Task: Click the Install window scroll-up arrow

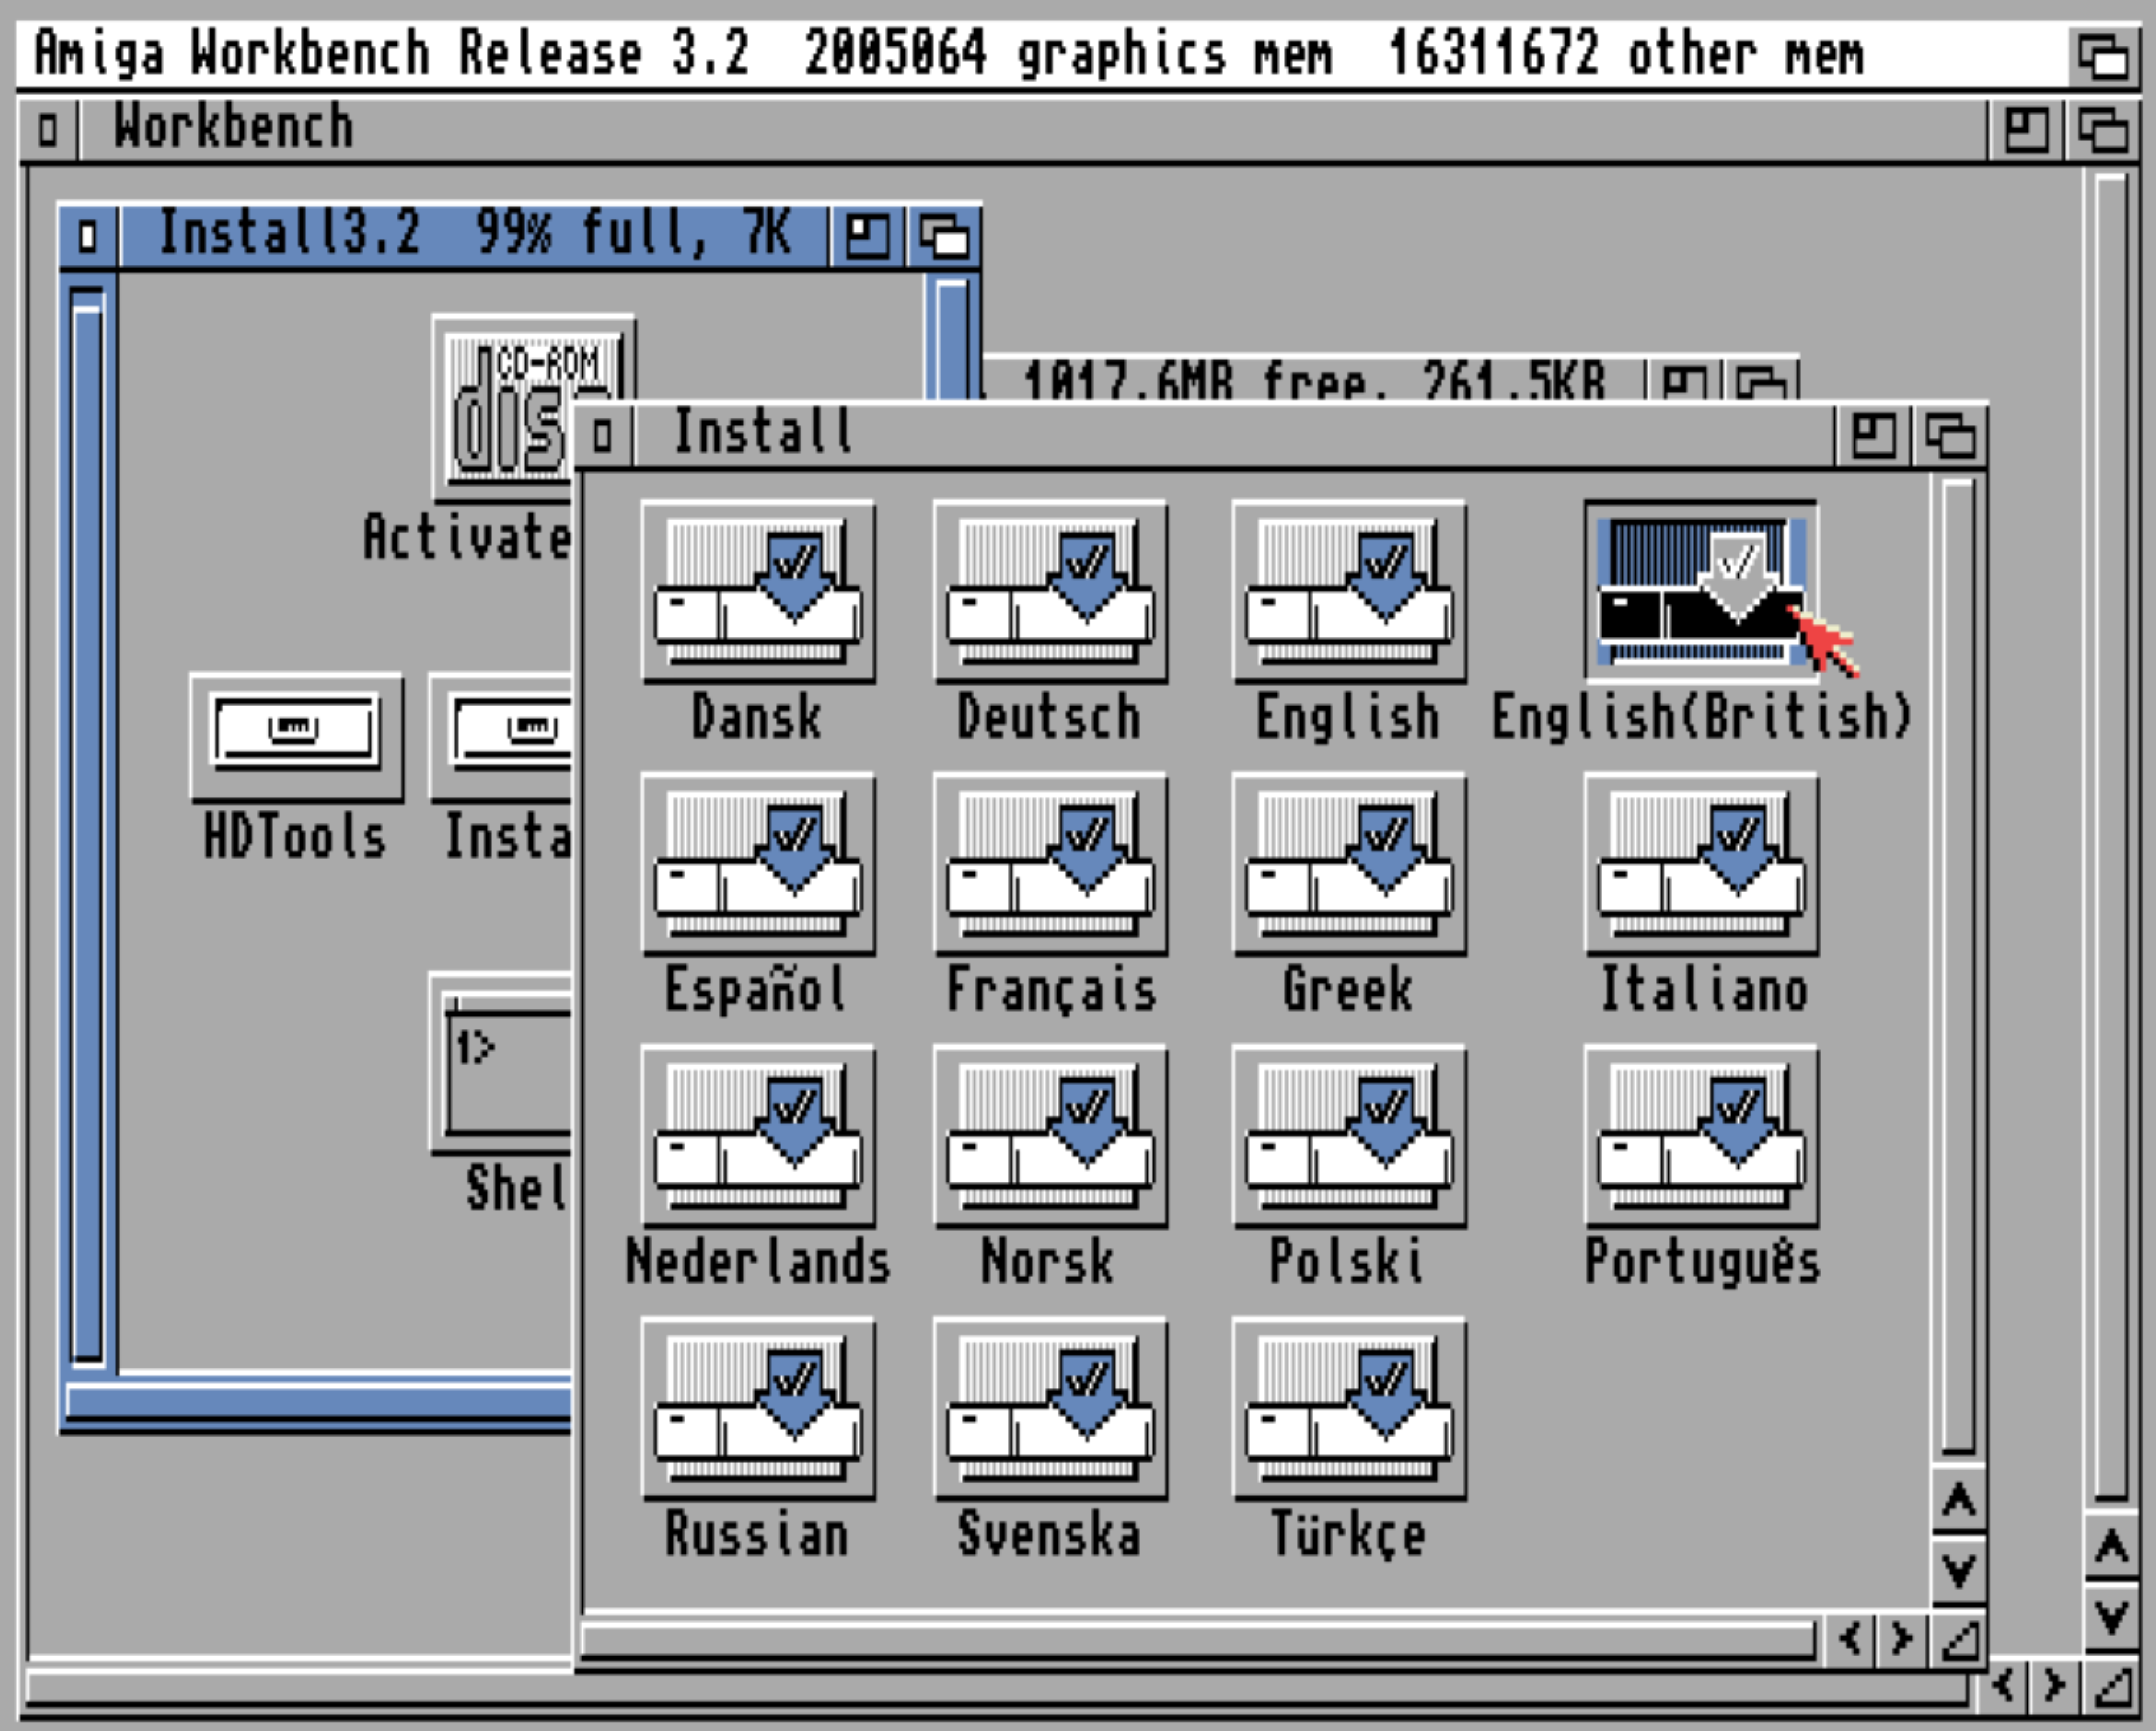Action: pyautogui.click(x=1958, y=1500)
